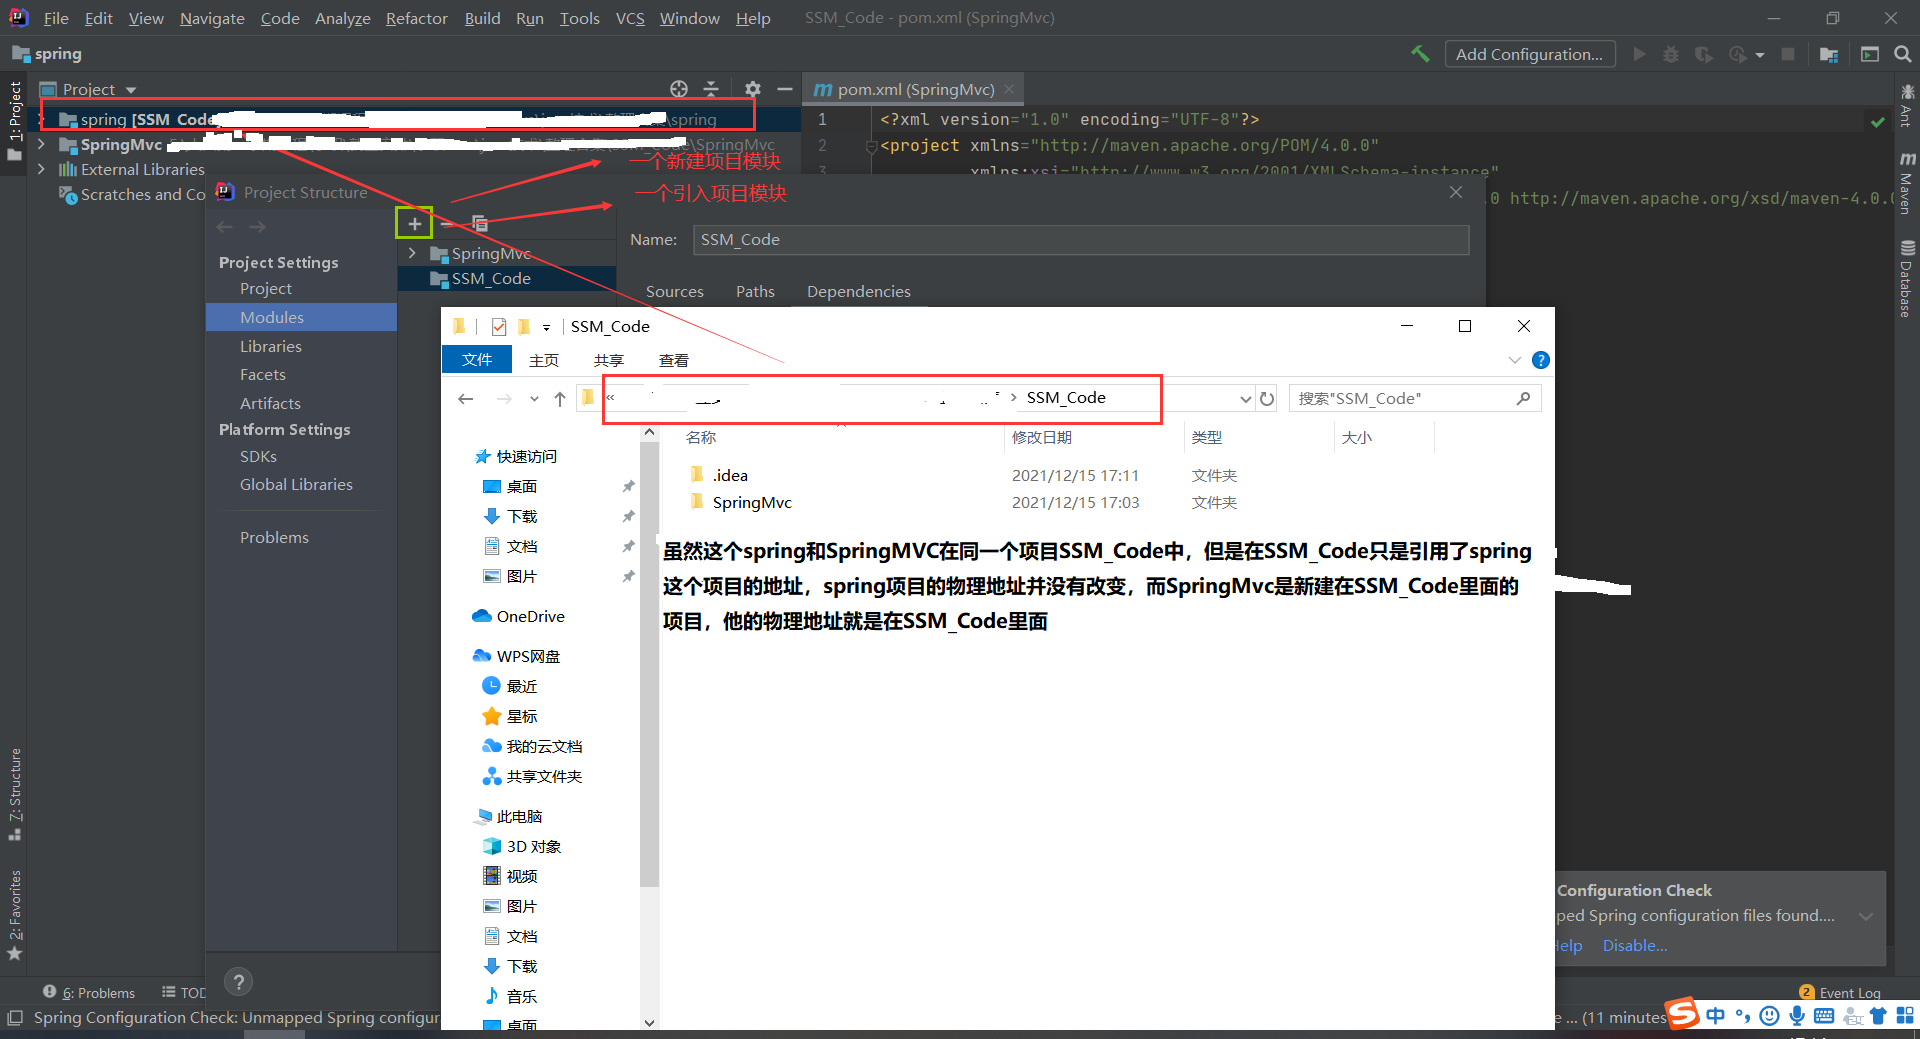Add a module with the plus icon
The width and height of the screenshot is (1920, 1039).
414,223
